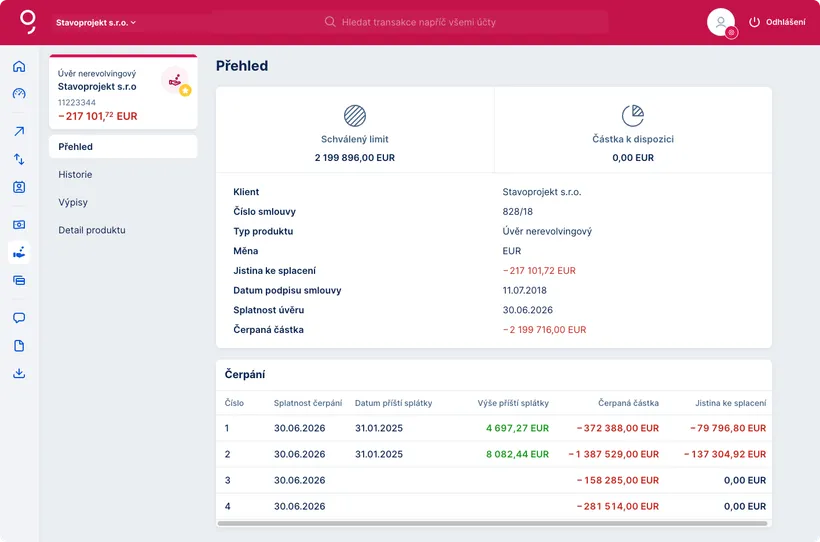Click the outgoing payment arrow icon
The height and width of the screenshot is (542, 820).
coord(19,131)
